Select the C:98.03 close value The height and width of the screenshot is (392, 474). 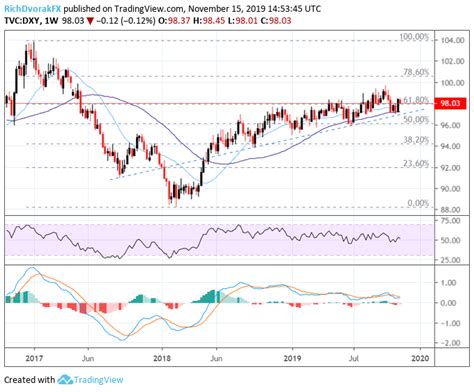[275, 21]
